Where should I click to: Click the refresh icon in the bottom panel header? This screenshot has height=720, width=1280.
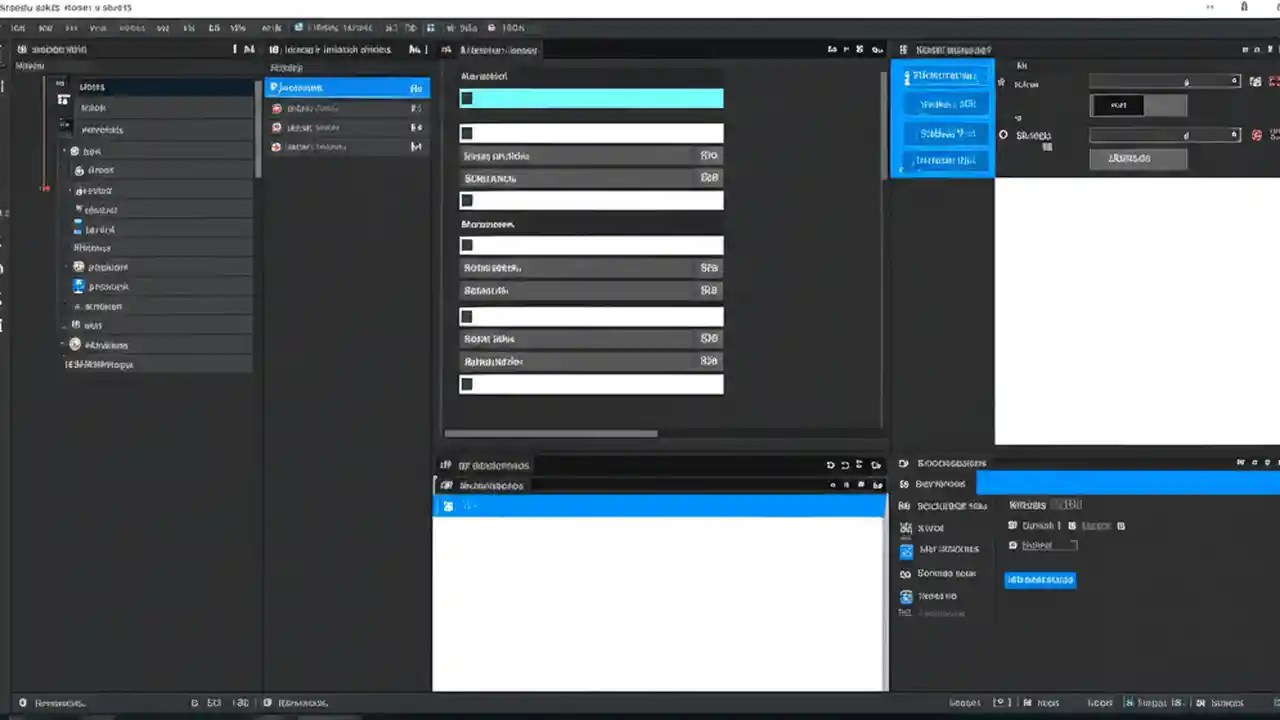click(x=830, y=465)
